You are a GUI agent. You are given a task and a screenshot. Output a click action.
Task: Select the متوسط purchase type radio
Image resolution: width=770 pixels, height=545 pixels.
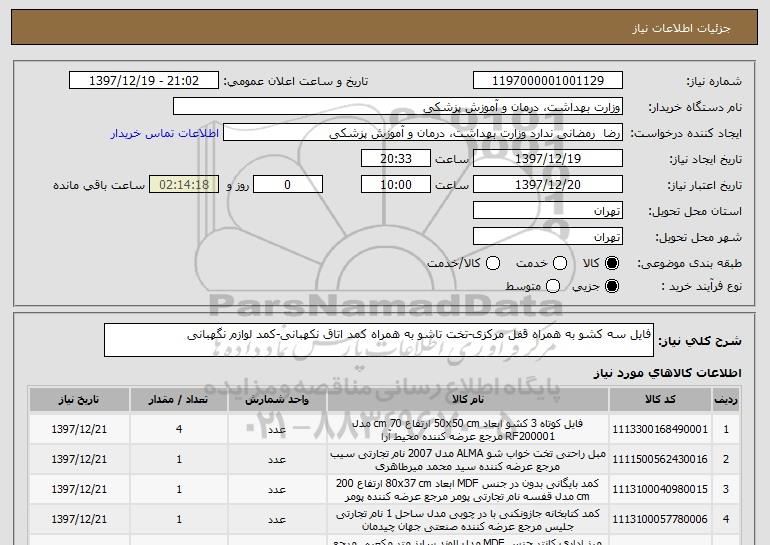[553, 286]
